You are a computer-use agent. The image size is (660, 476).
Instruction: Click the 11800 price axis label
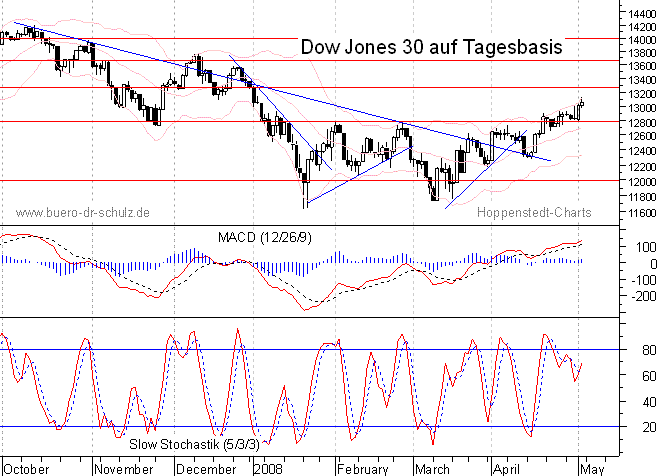[642, 197]
